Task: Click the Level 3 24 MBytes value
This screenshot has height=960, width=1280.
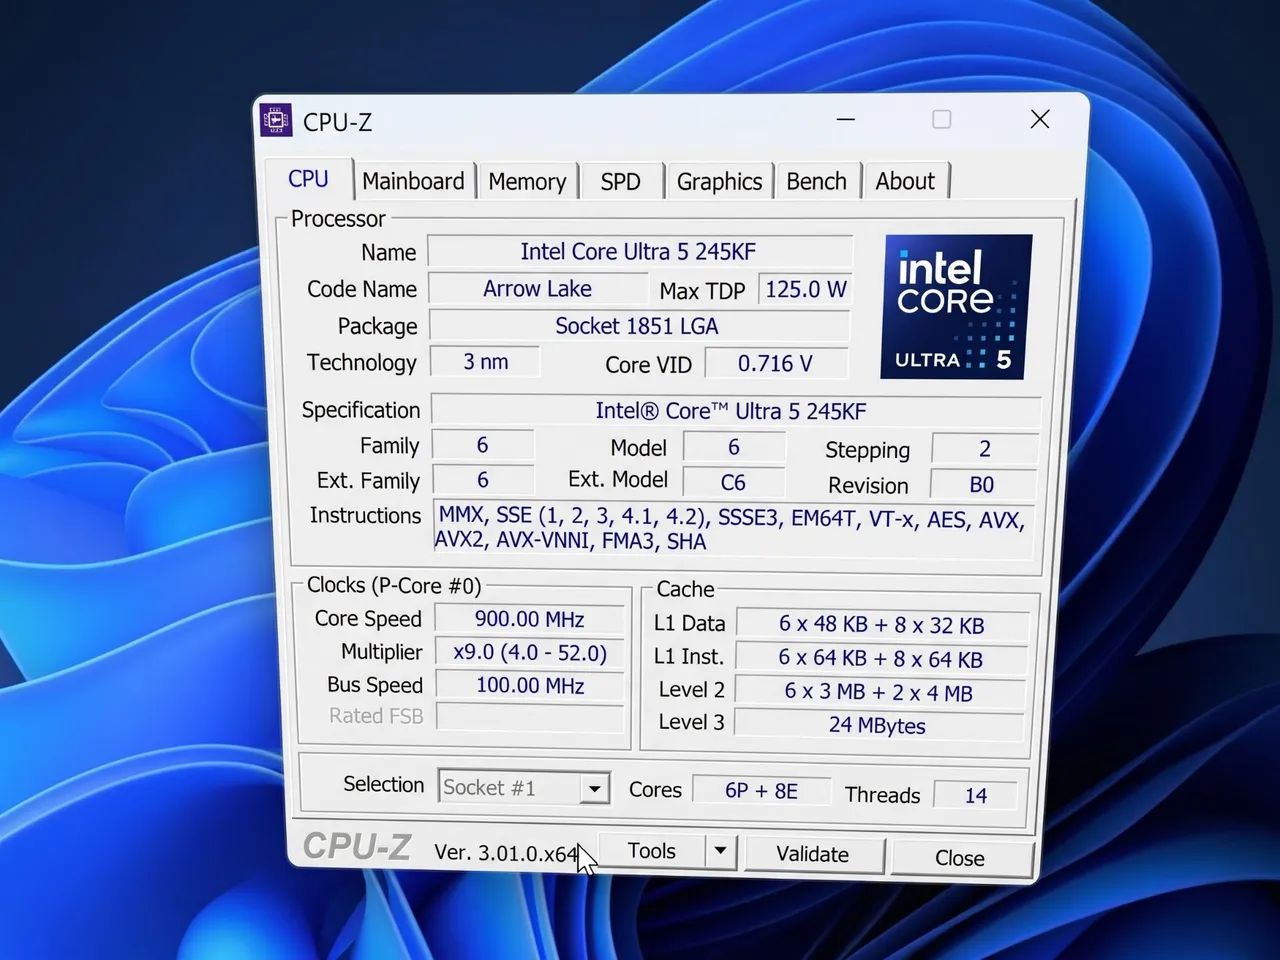Action: click(878, 725)
